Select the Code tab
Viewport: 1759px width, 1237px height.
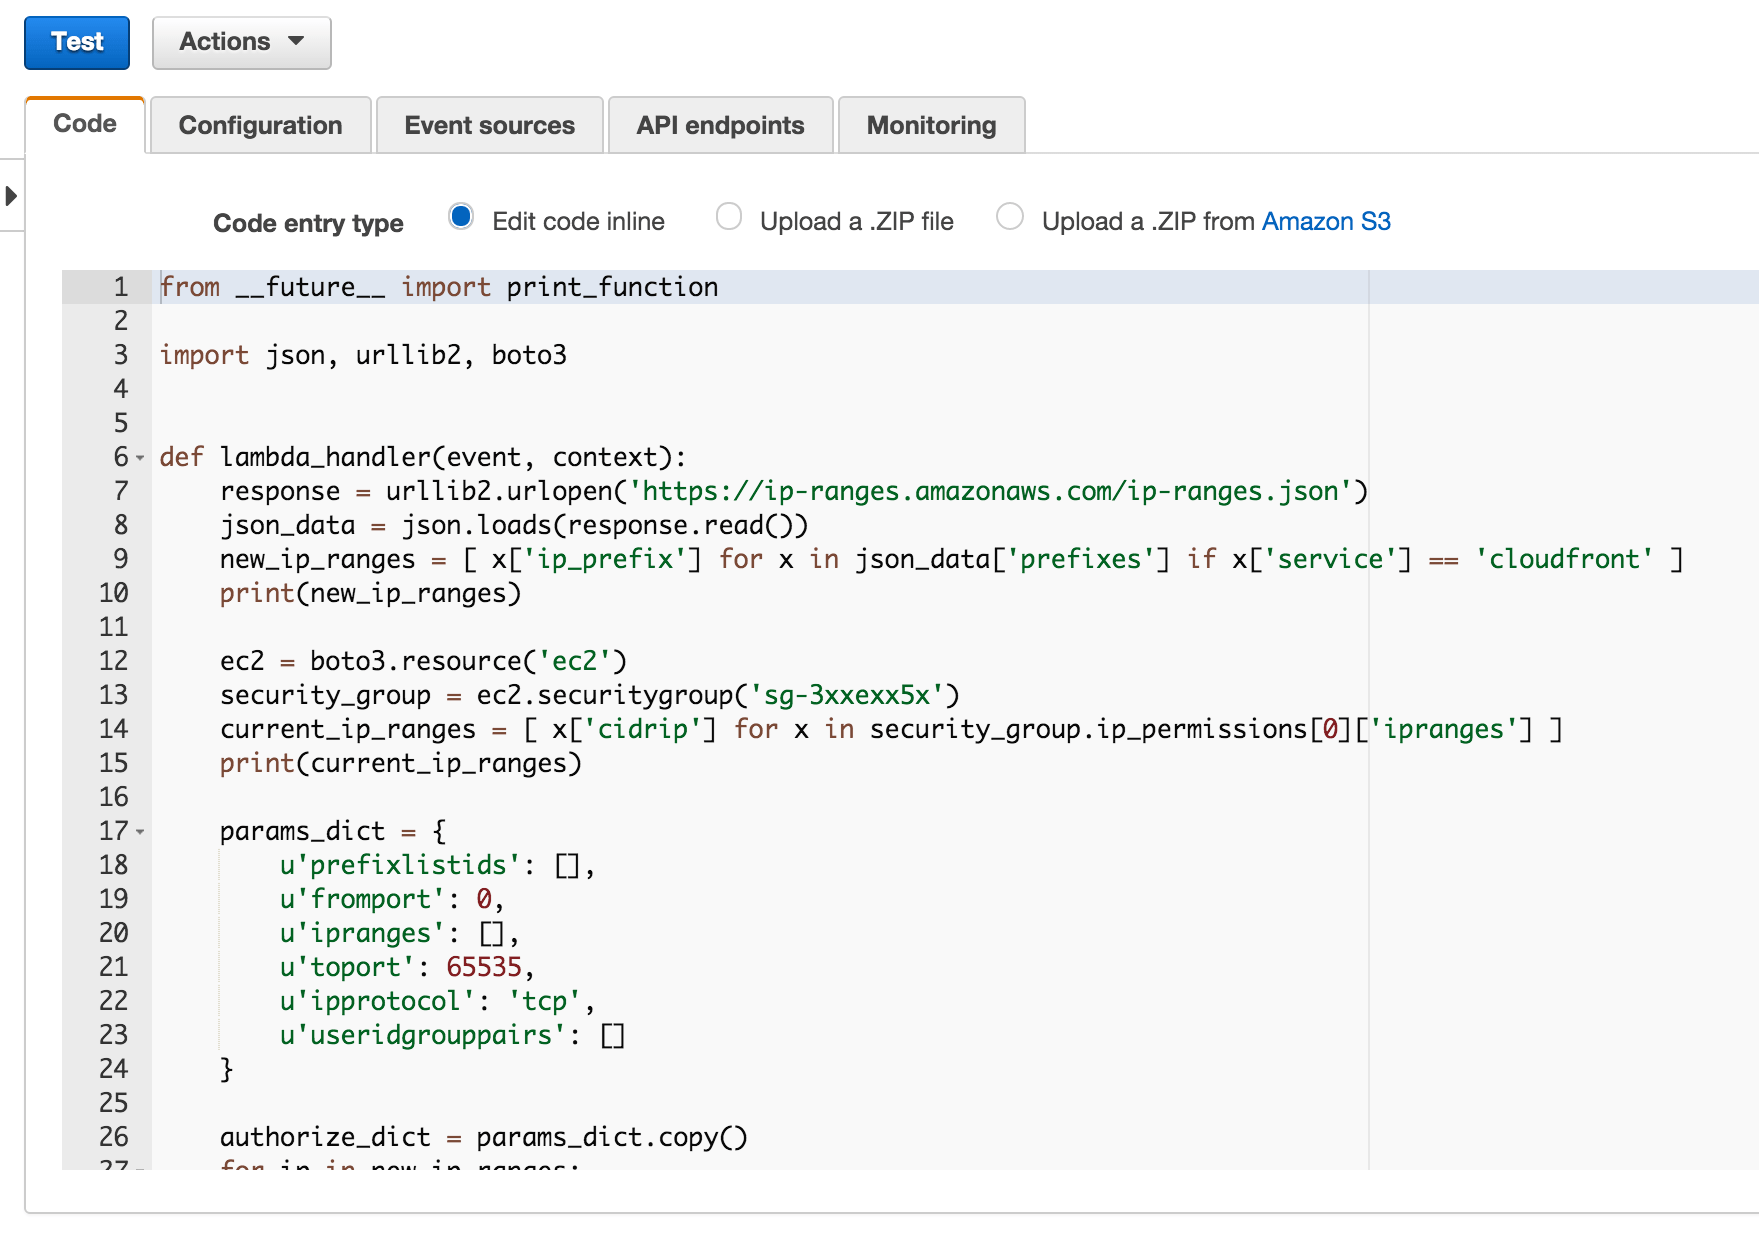(x=84, y=123)
